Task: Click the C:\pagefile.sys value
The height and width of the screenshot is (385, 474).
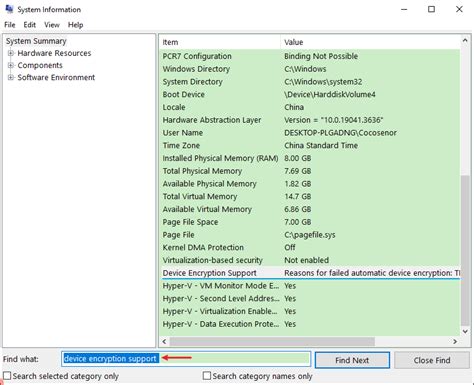Action: pos(310,235)
